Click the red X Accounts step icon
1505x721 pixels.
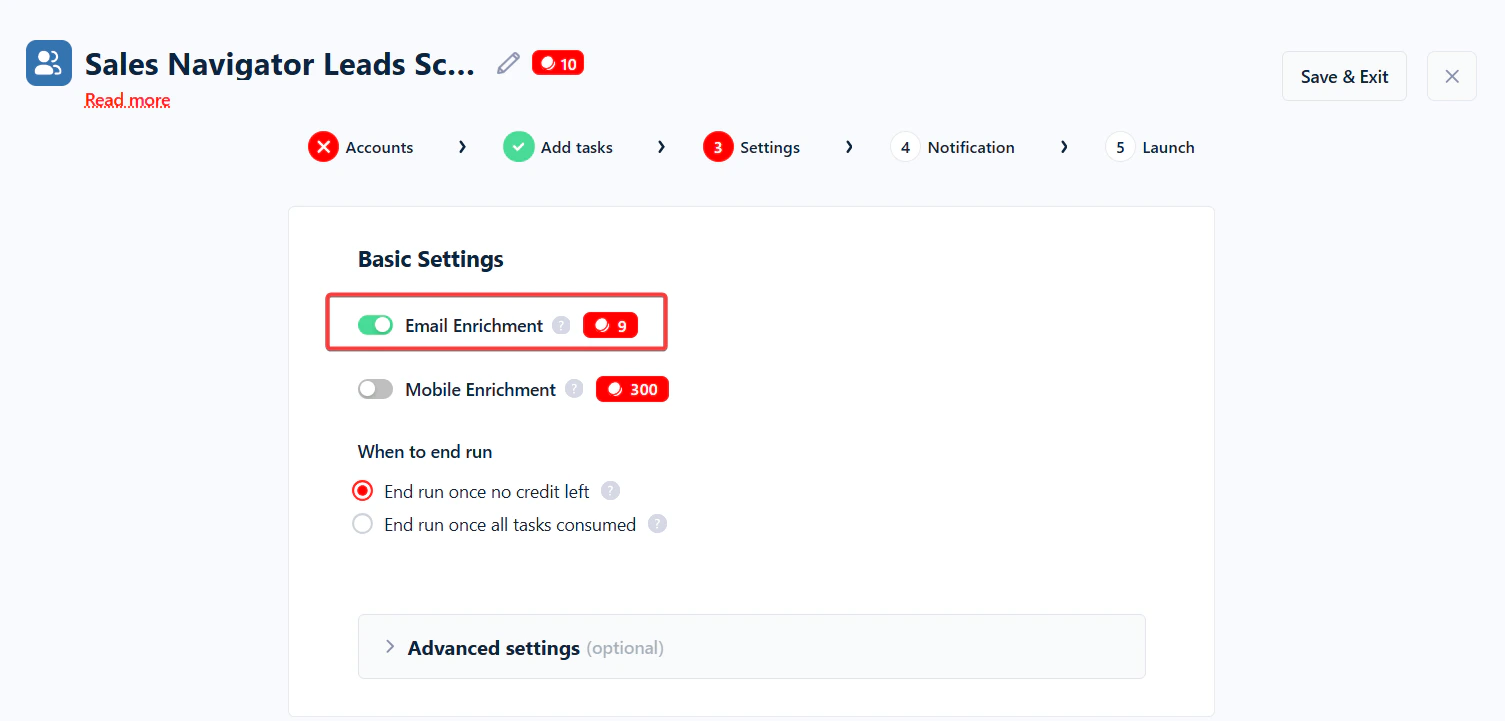[x=323, y=147]
